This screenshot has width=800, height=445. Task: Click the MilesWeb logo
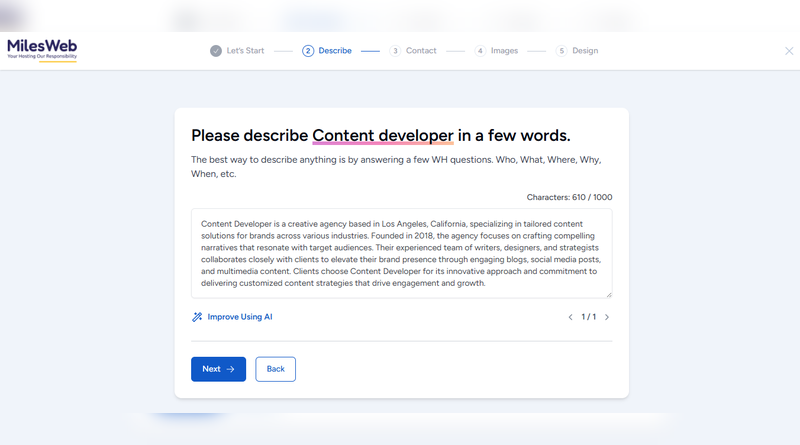42,49
